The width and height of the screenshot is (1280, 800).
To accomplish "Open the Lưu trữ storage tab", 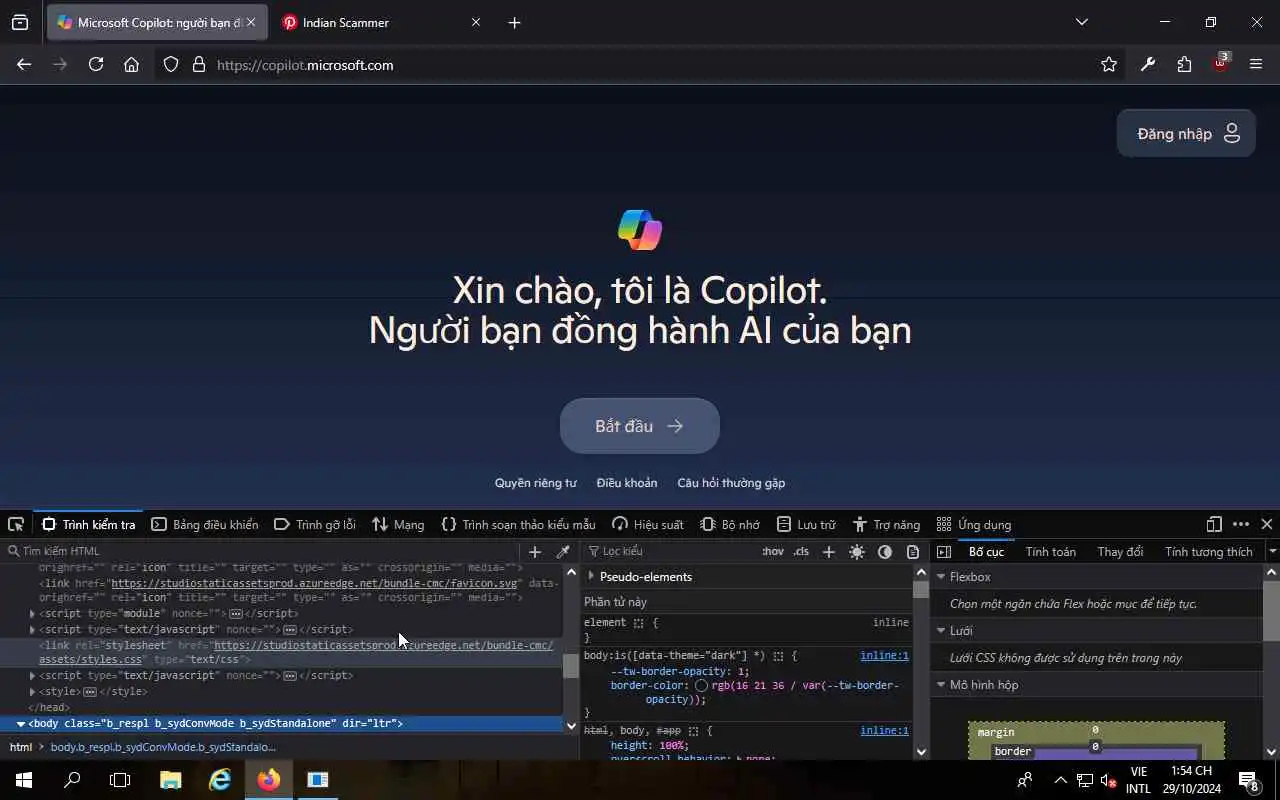I will click(806, 524).
